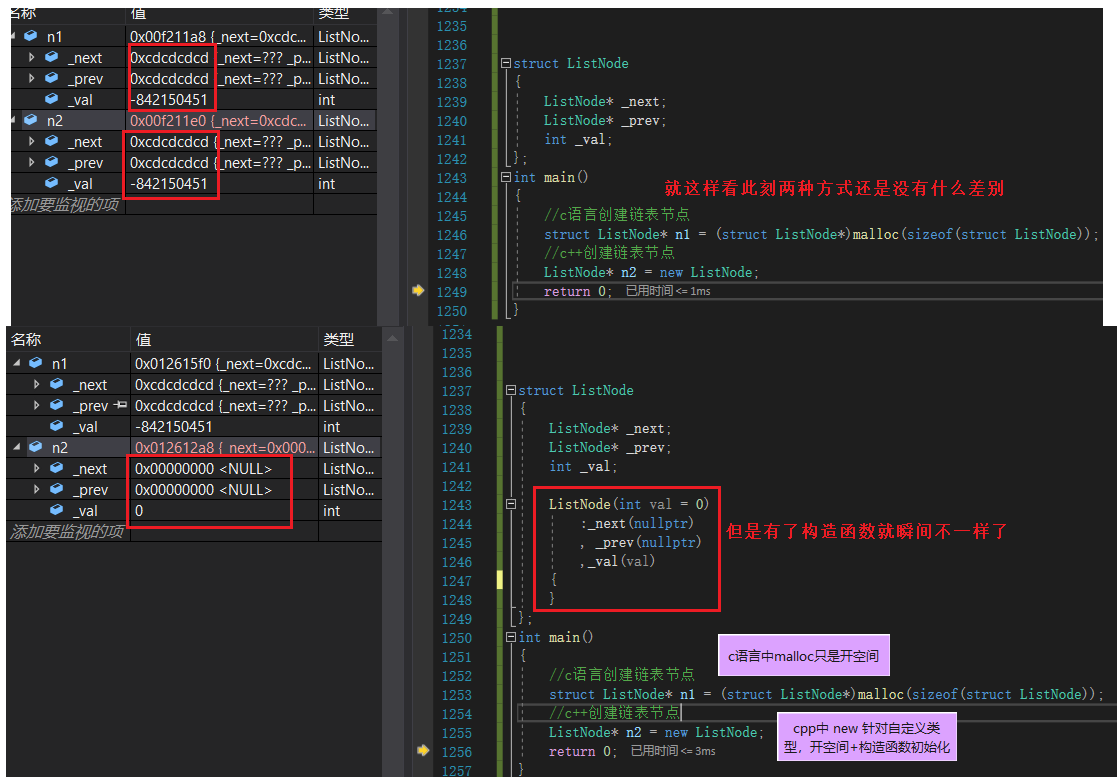Screen dimensions: 1117x777
Task: Click the yellow execution arrow at line 1256
Action: 422,750
